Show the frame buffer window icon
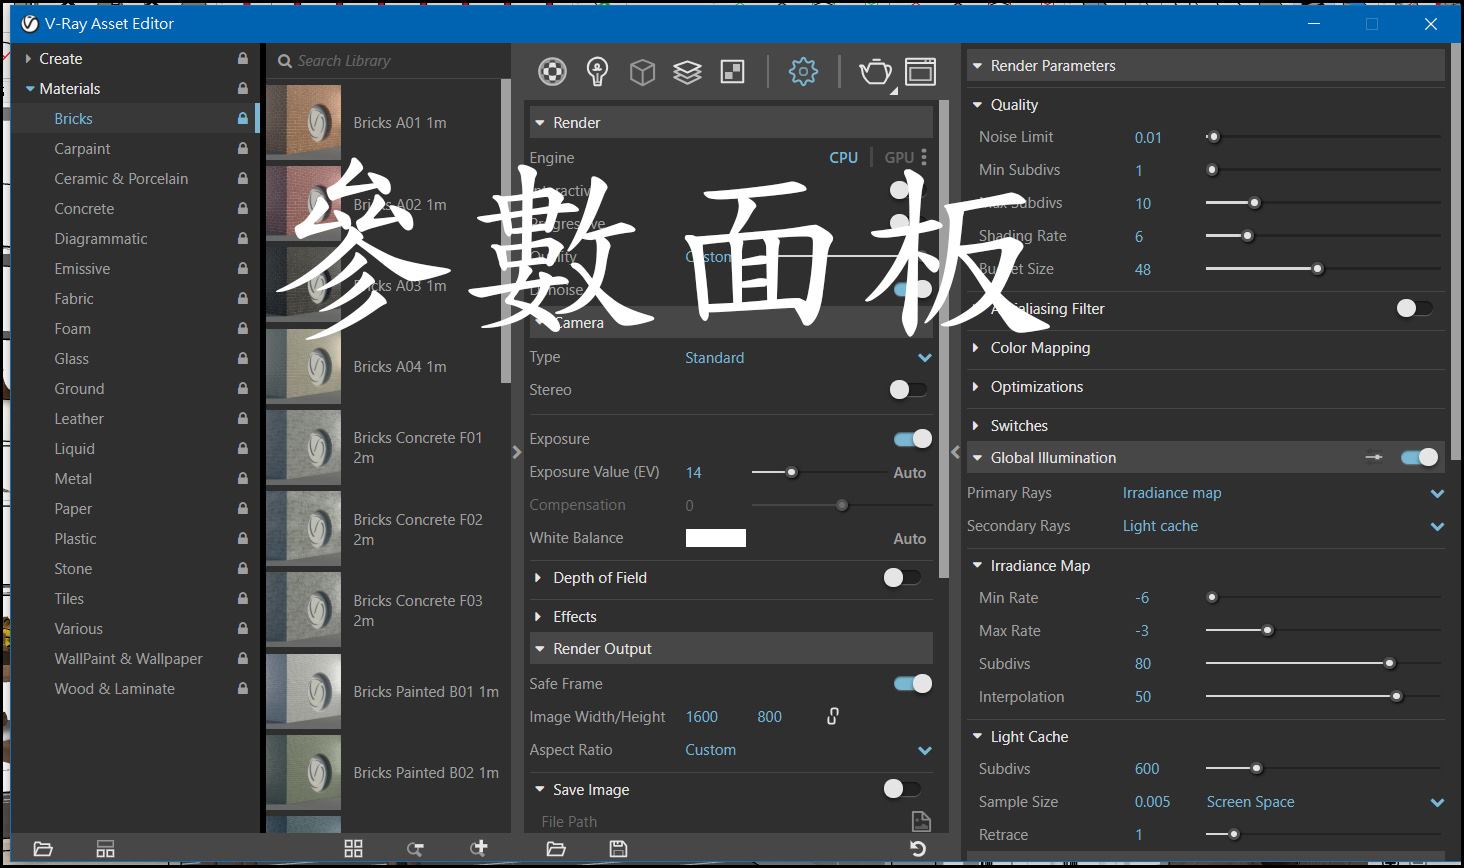 [x=920, y=72]
